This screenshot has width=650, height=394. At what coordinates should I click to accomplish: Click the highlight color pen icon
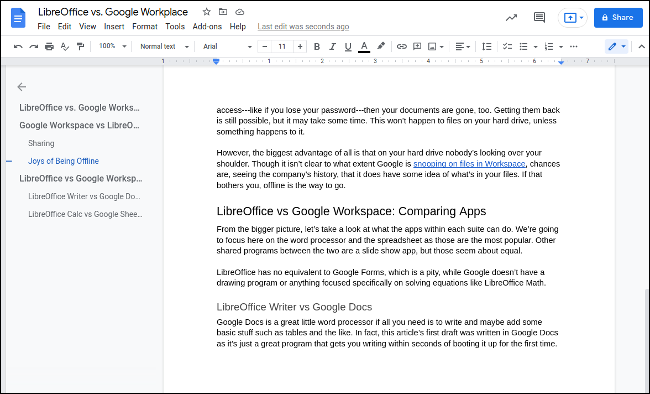[x=381, y=46]
